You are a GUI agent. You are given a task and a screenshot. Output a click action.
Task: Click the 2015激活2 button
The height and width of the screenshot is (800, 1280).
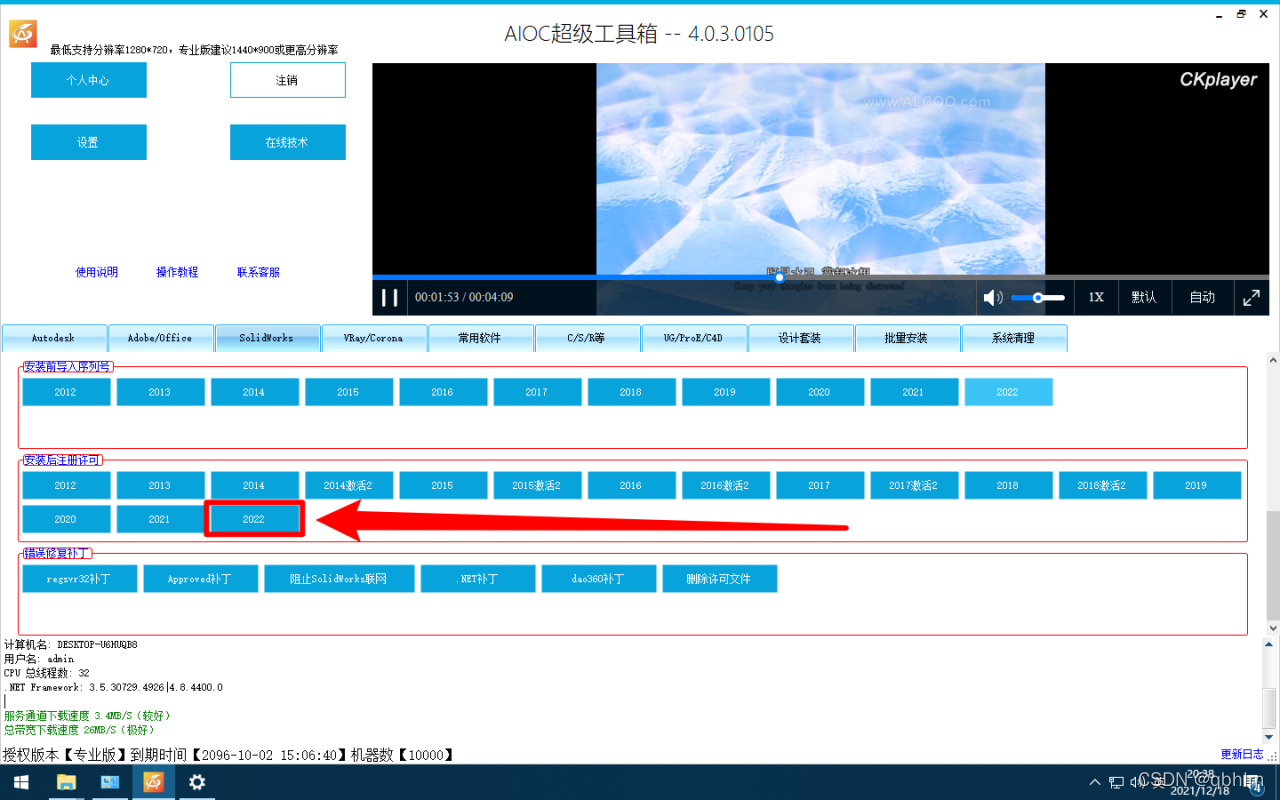pos(537,485)
